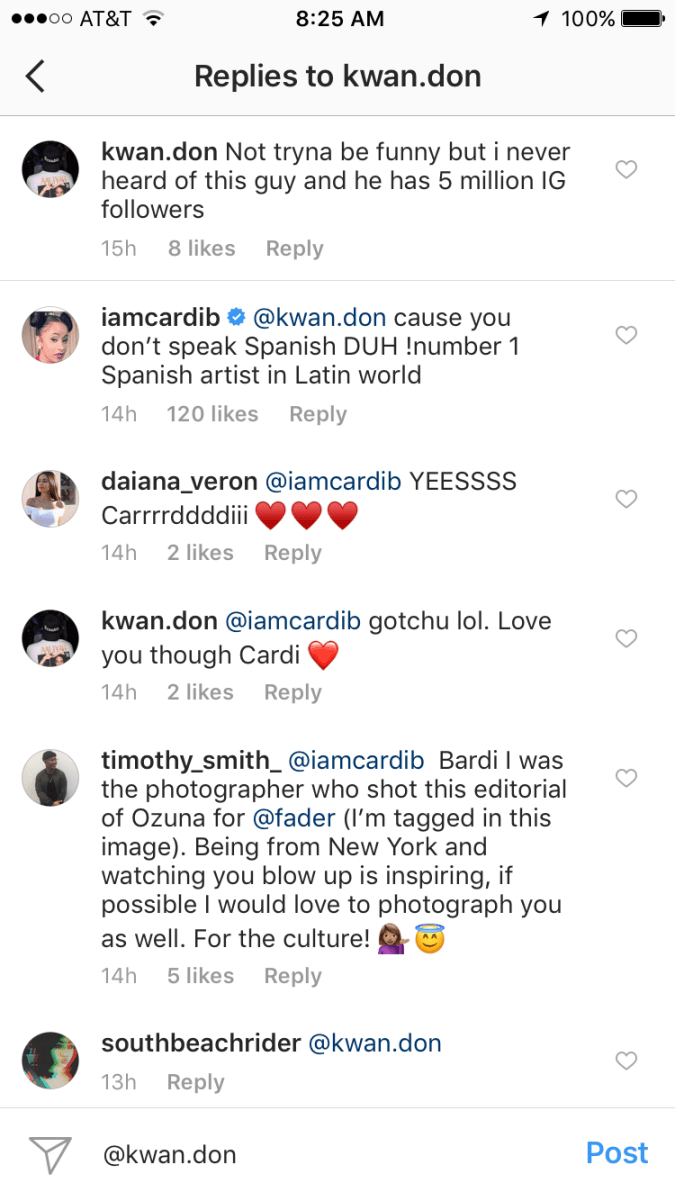The height and width of the screenshot is (1201, 675).
Task: Like iamcardib's comment using heart icon
Action: [626, 335]
